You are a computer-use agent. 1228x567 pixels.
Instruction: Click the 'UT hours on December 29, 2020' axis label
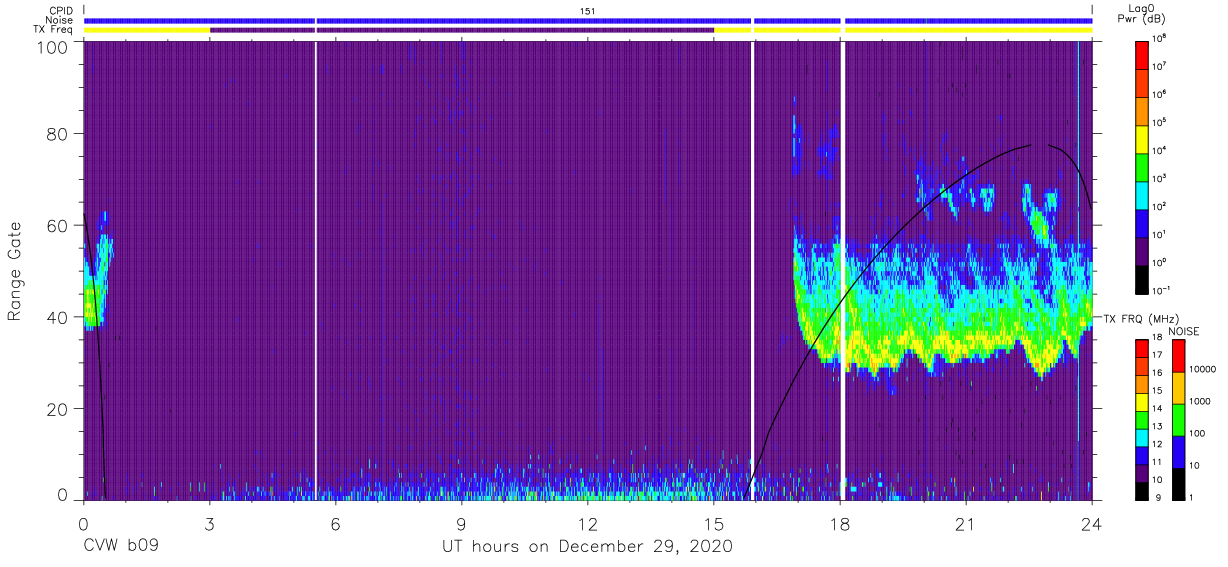coord(587,547)
